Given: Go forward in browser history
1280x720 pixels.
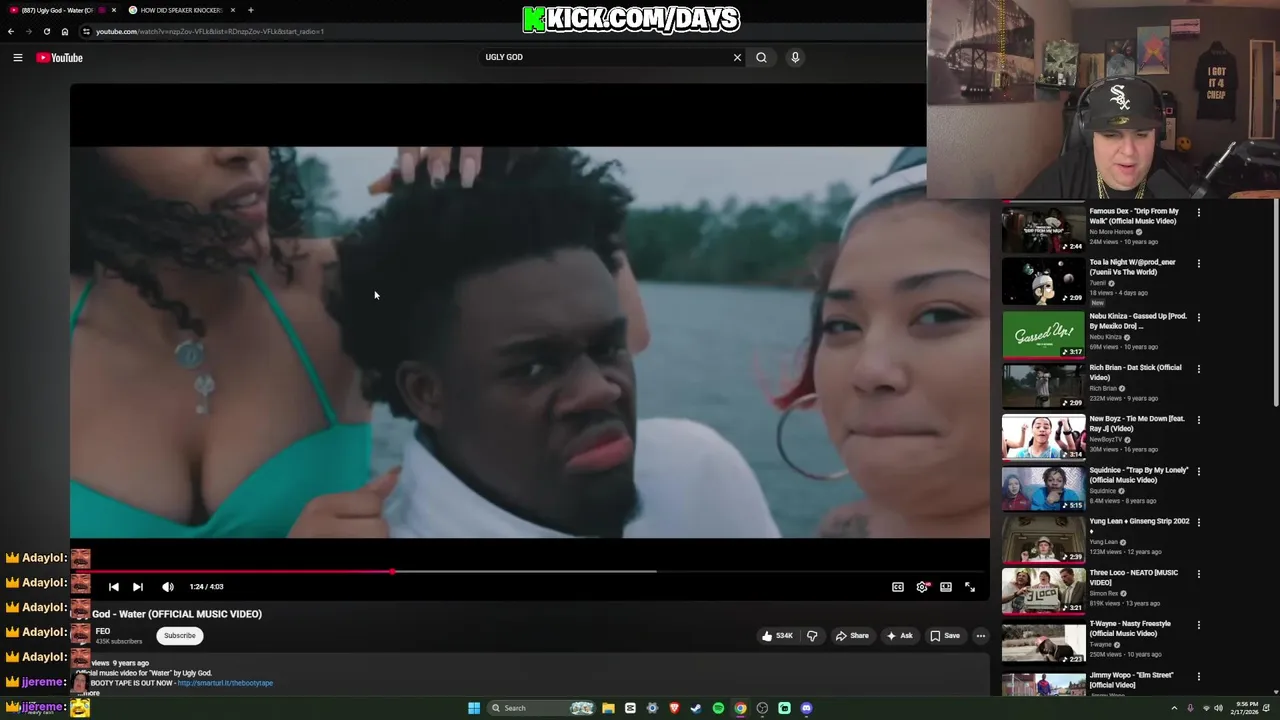Looking at the screenshot, I should [28, 31].
